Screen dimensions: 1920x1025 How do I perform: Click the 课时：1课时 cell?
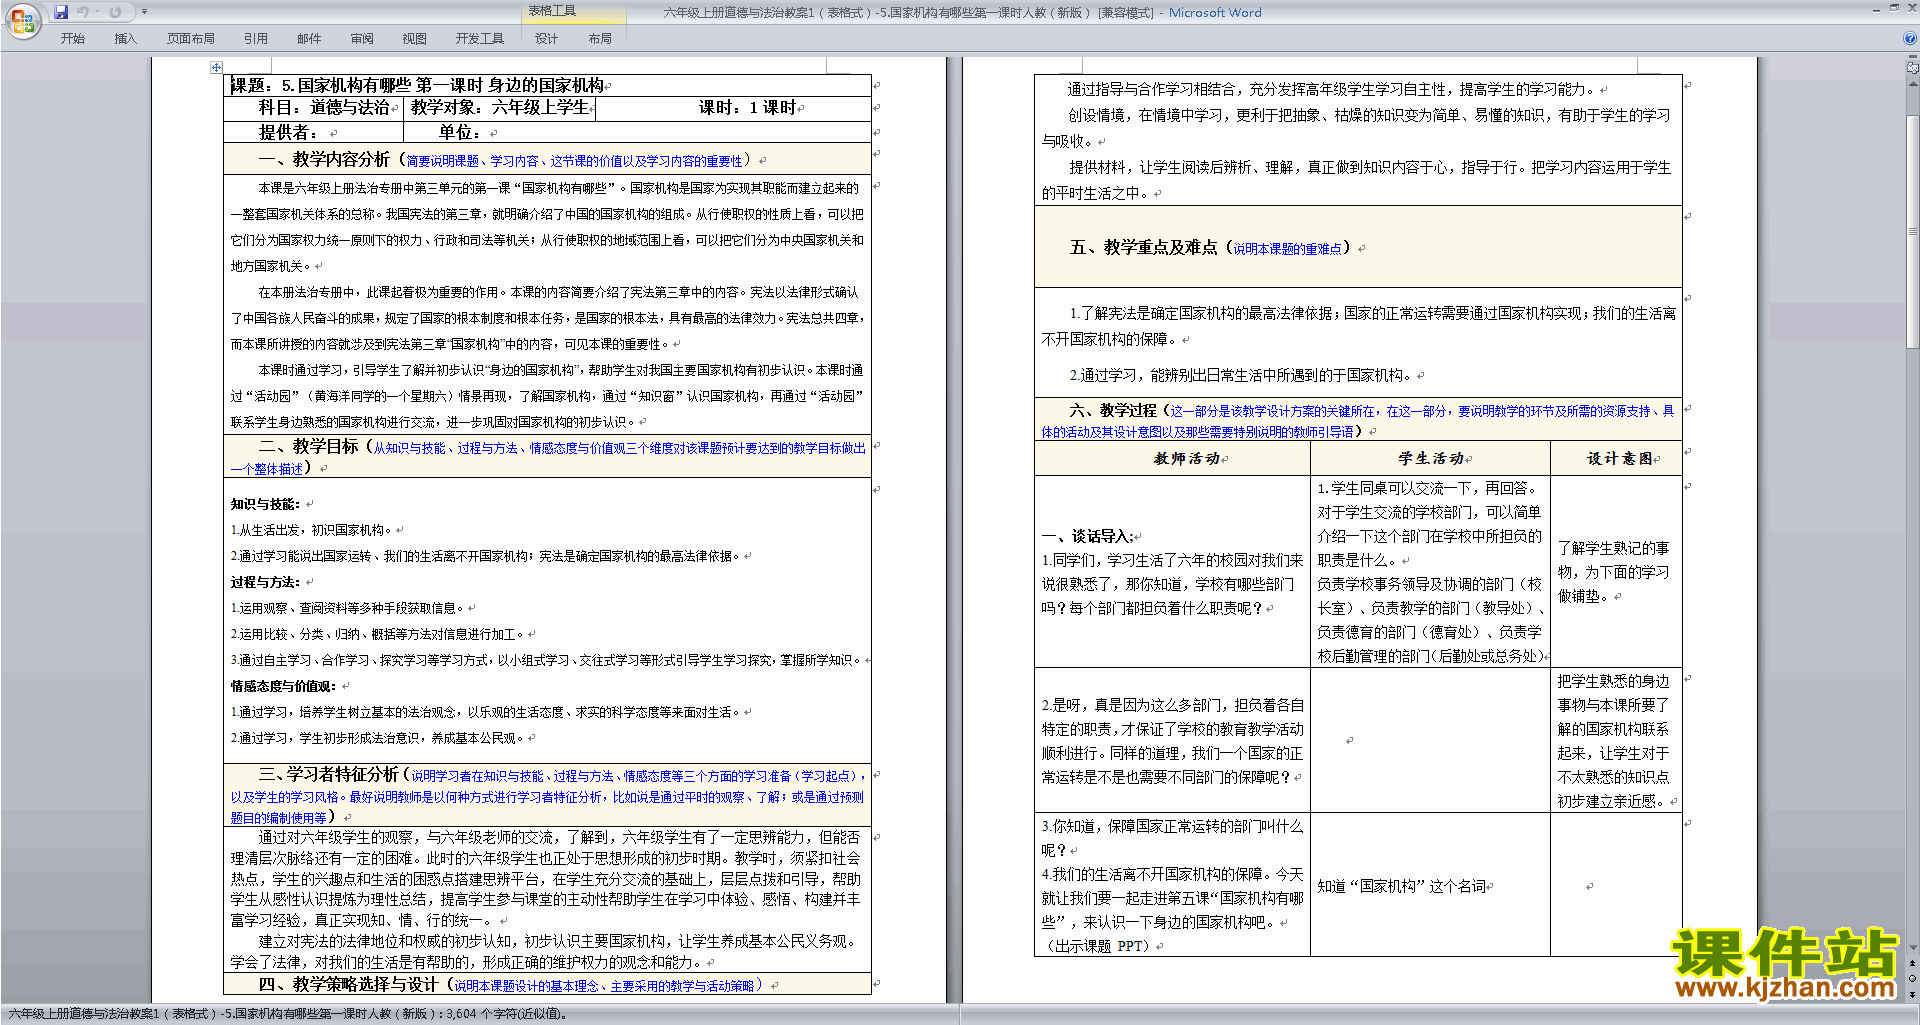coord(733,108)
